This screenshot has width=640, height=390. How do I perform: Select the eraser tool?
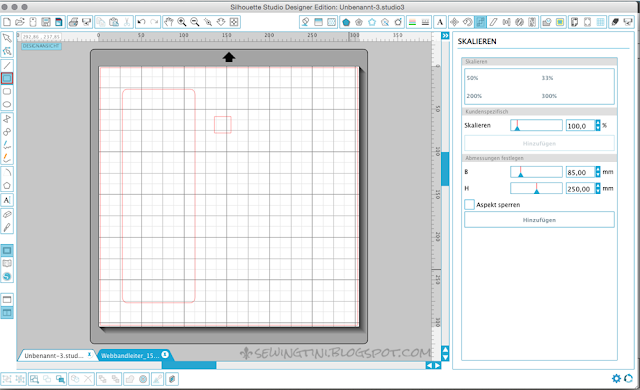pos(7,215)
